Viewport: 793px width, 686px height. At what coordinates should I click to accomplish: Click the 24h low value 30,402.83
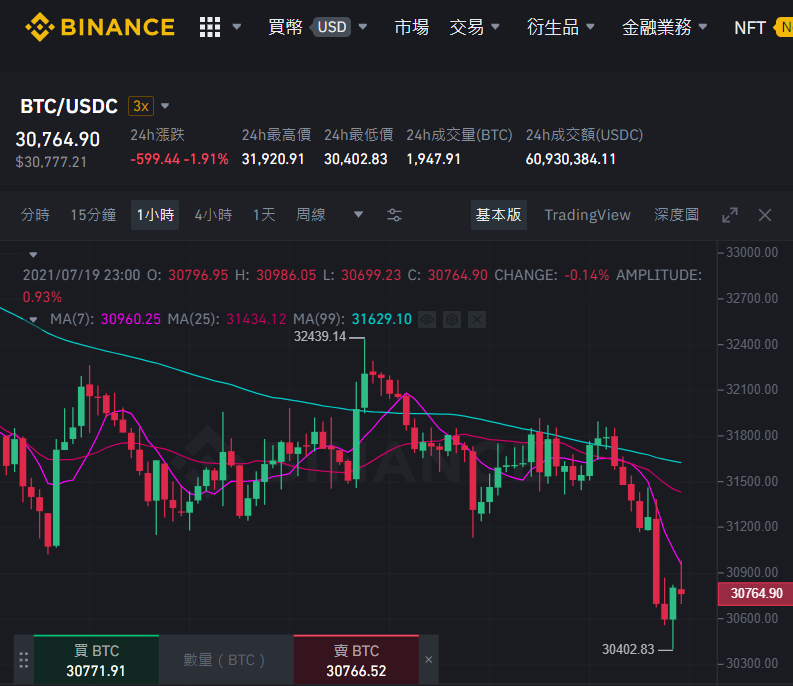tap(356, 159)
